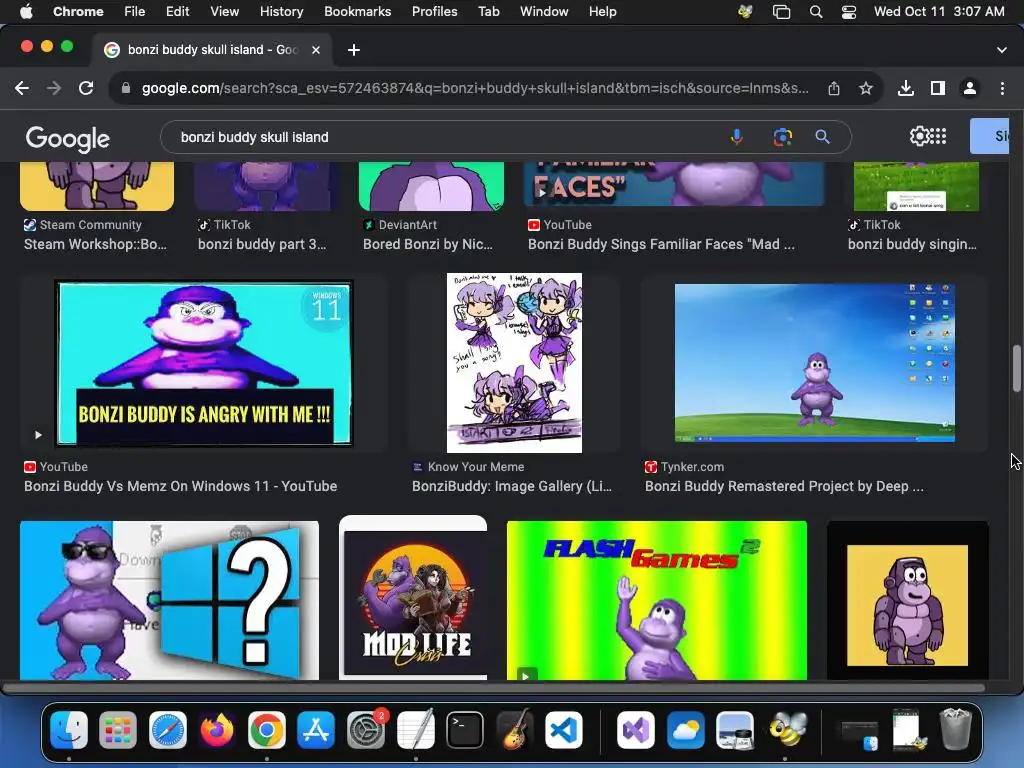This screenshot has height=768, width=1024.
Task: Open the App Store from the Dock
Action: [x=316, y=729]
